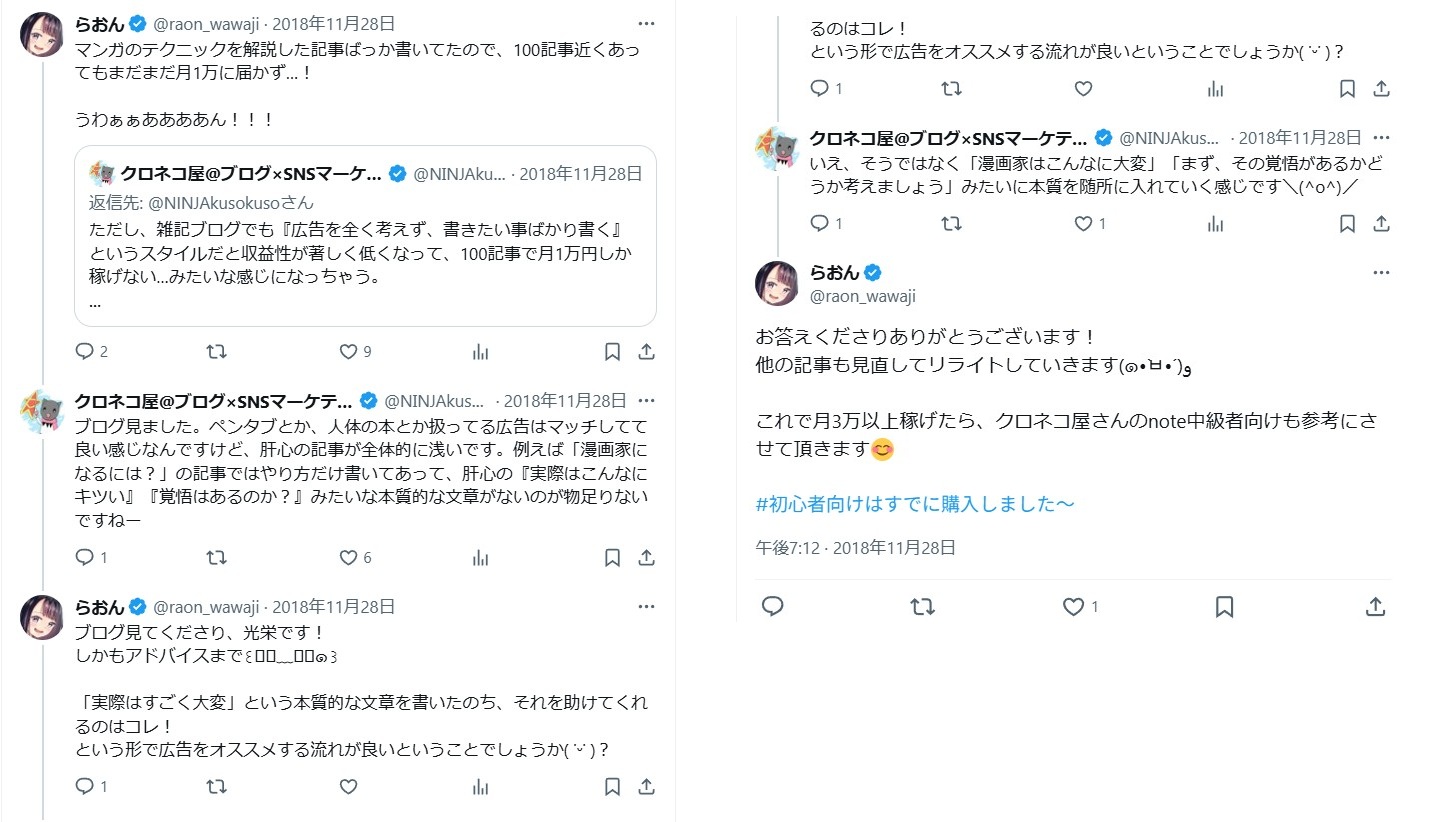
Task: Share the top tweet with 9 likes
Action: [x=646, y=352]
